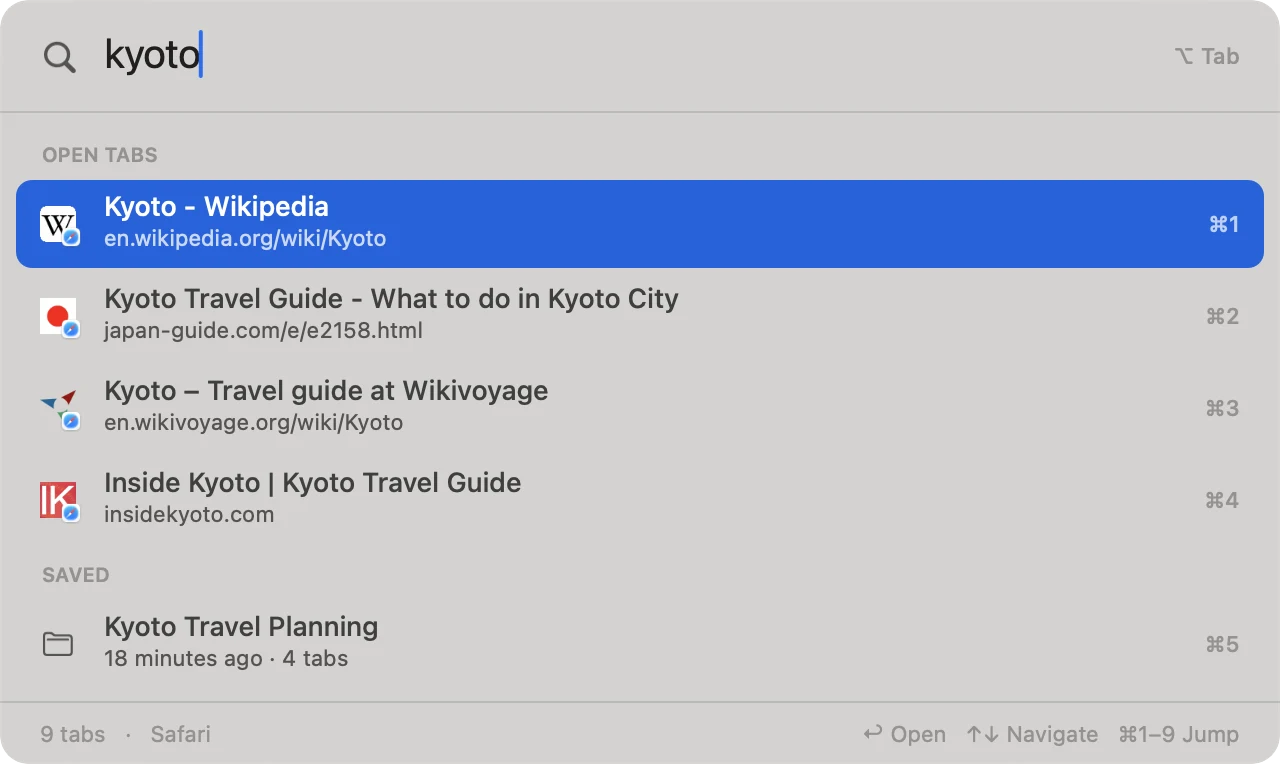Screen dimensions: 1280x764
Task: Click the Safari label in the footer
Action: click(181, 734)
